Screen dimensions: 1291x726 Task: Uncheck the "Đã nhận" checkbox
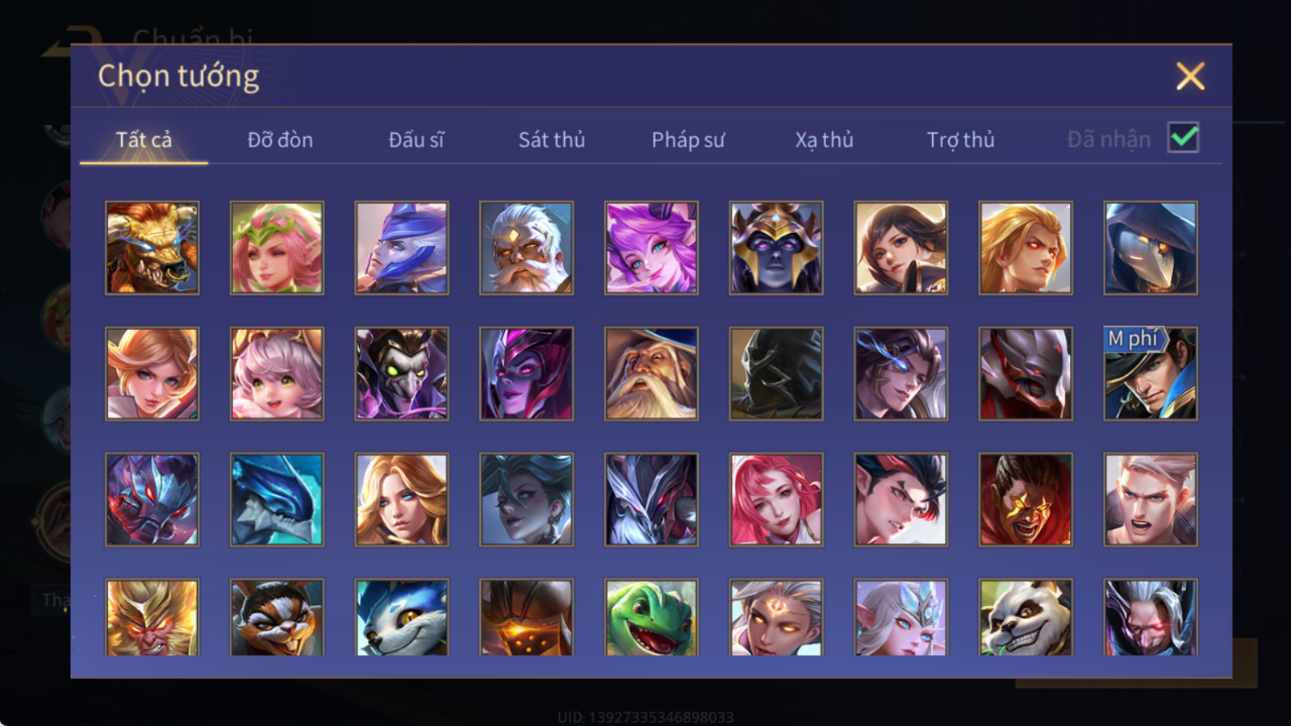[x=1183, y=138]
